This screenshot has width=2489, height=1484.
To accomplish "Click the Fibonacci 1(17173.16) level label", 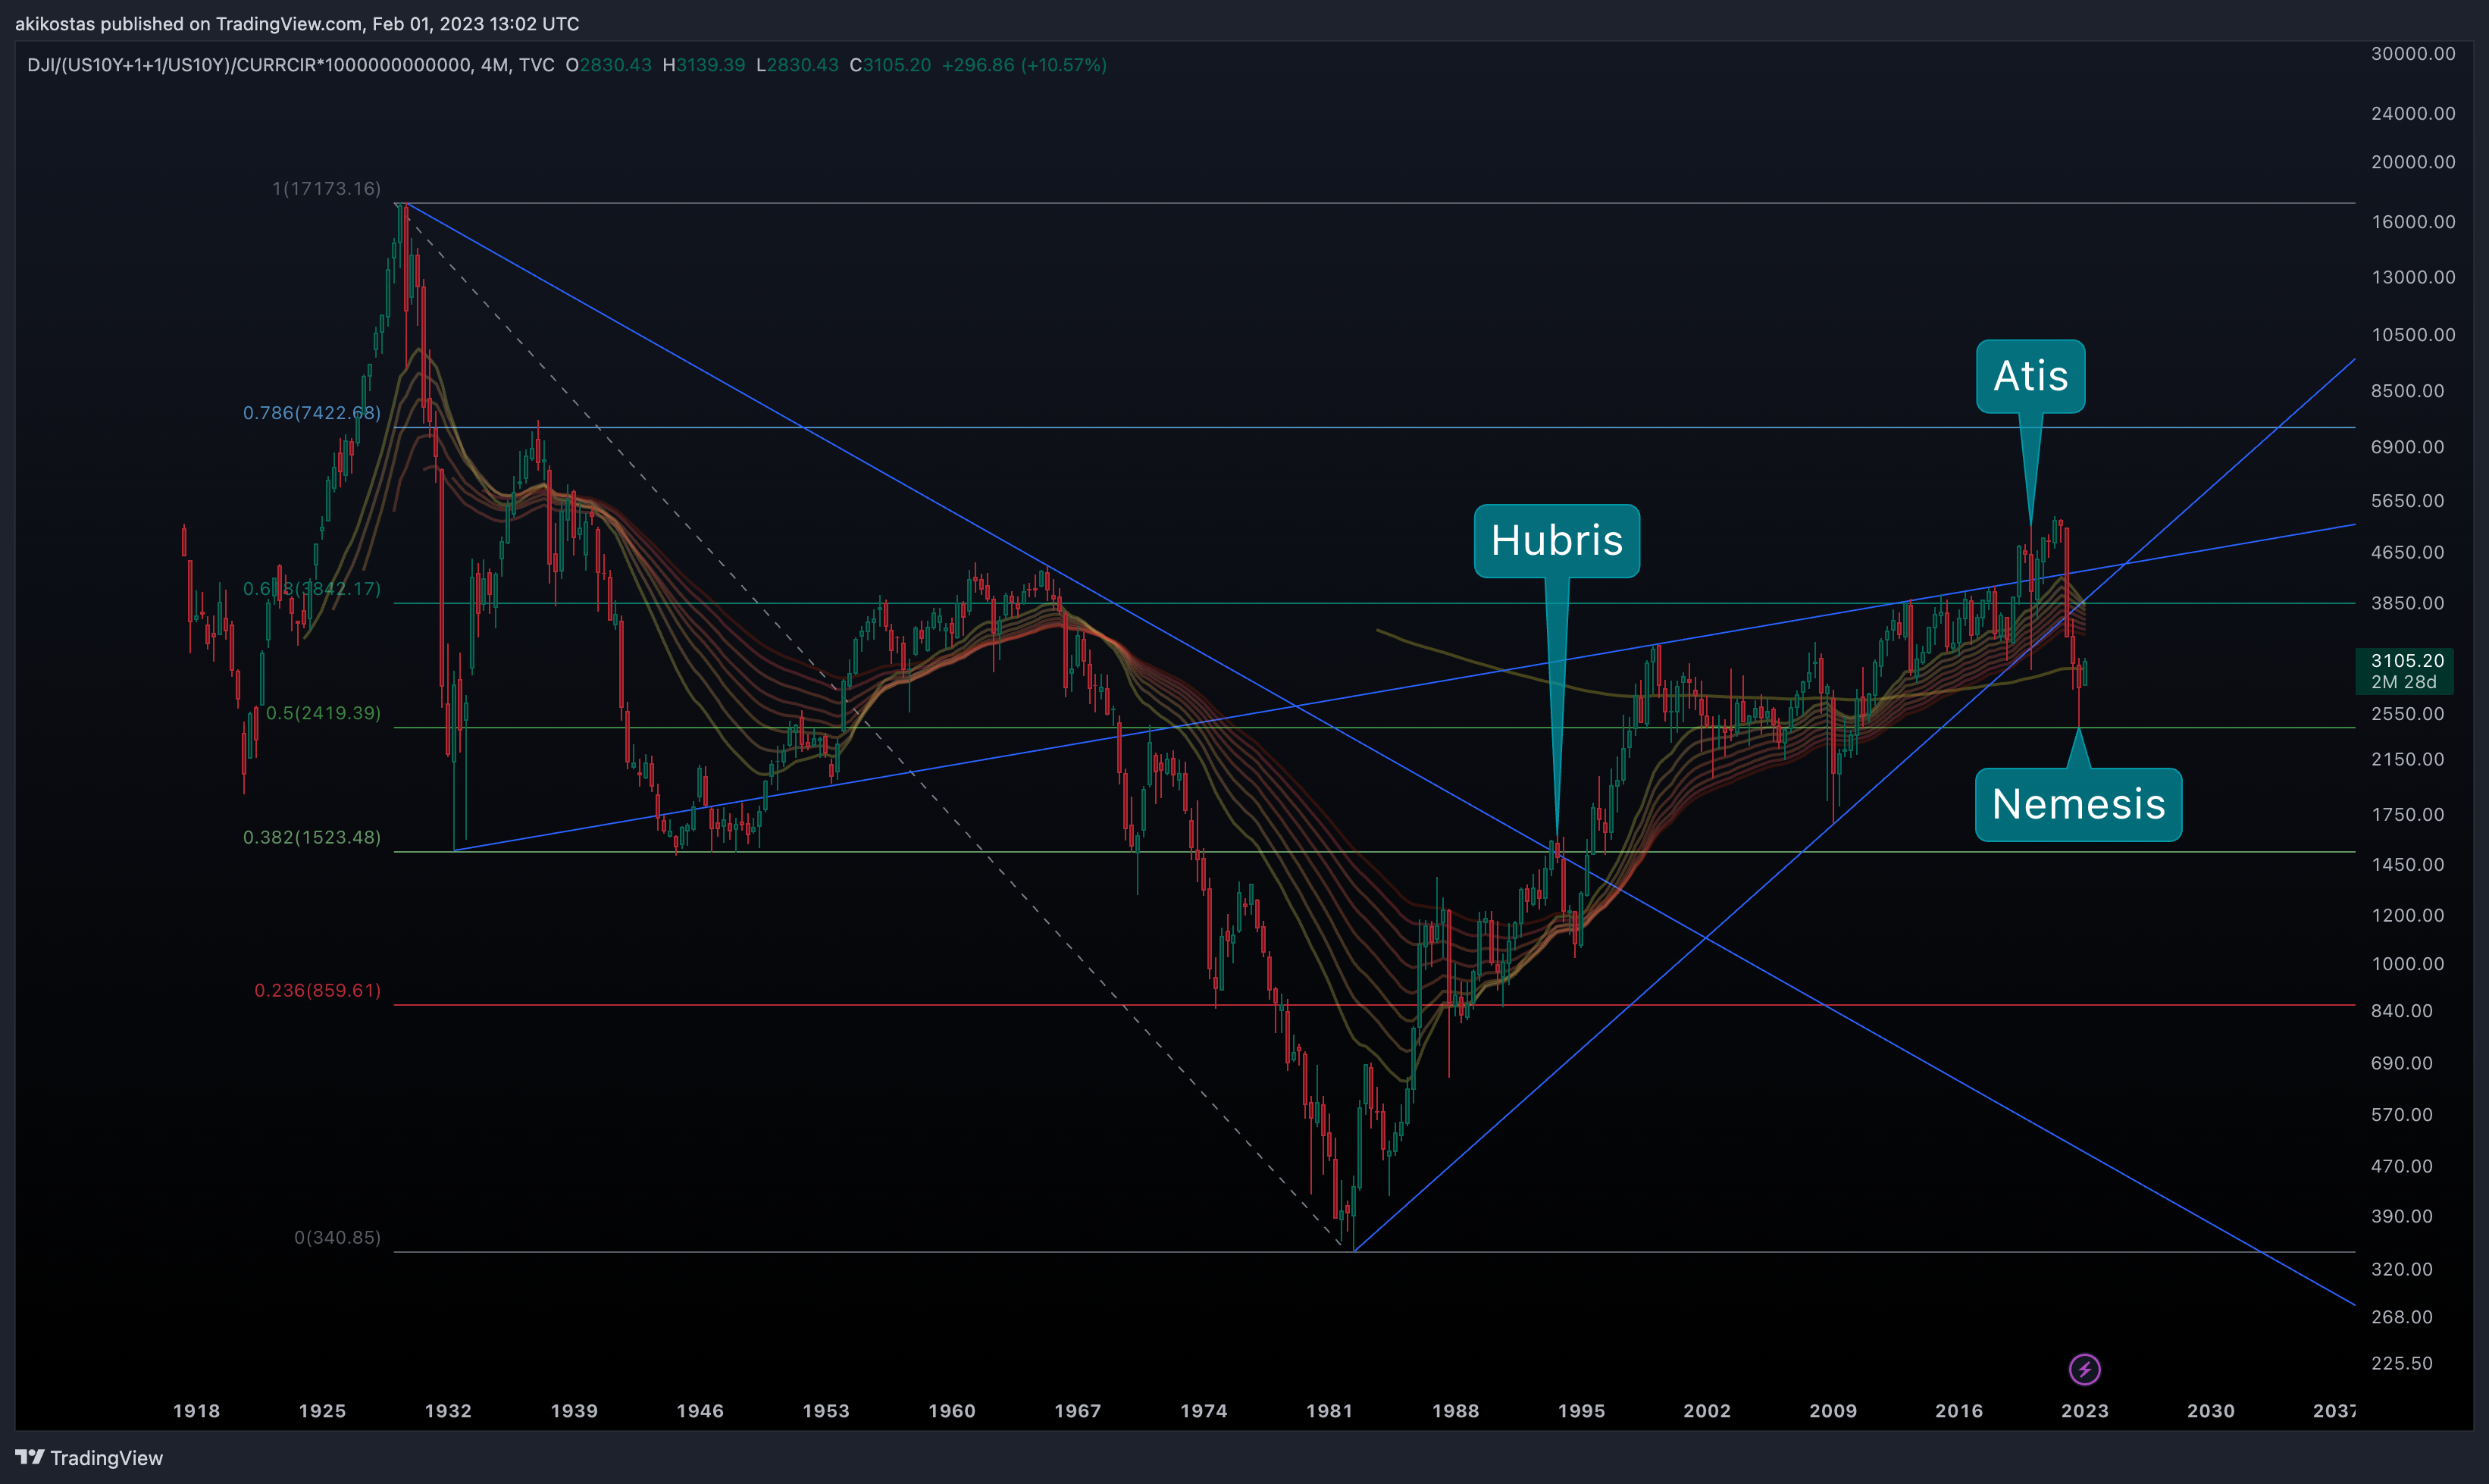I will coord(327,188).
